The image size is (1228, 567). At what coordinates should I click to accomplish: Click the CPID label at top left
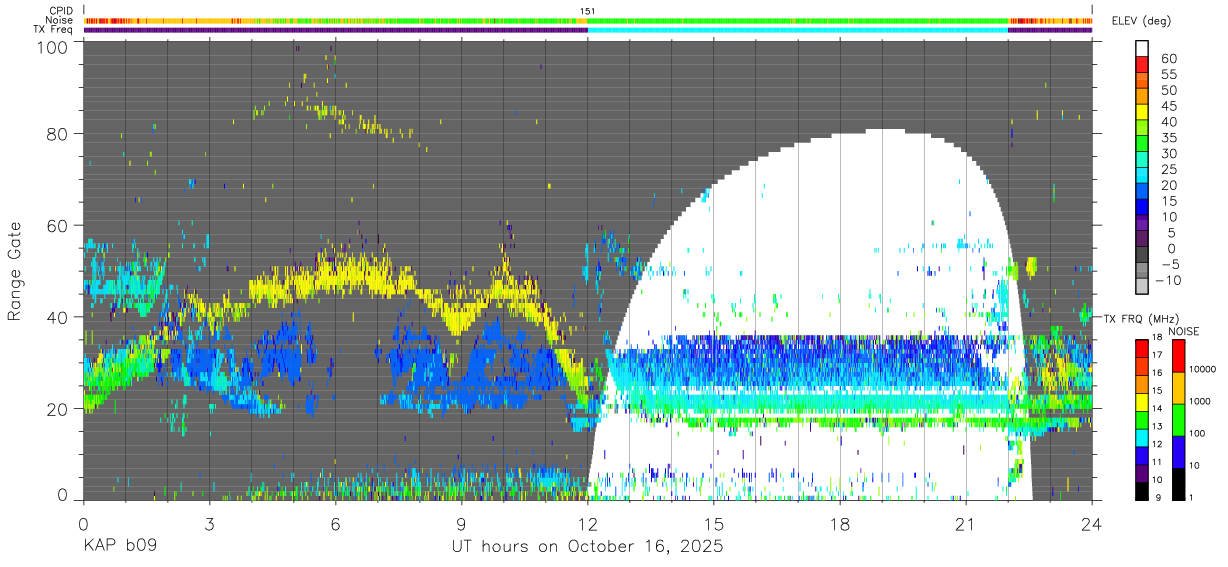click(62, 11)
